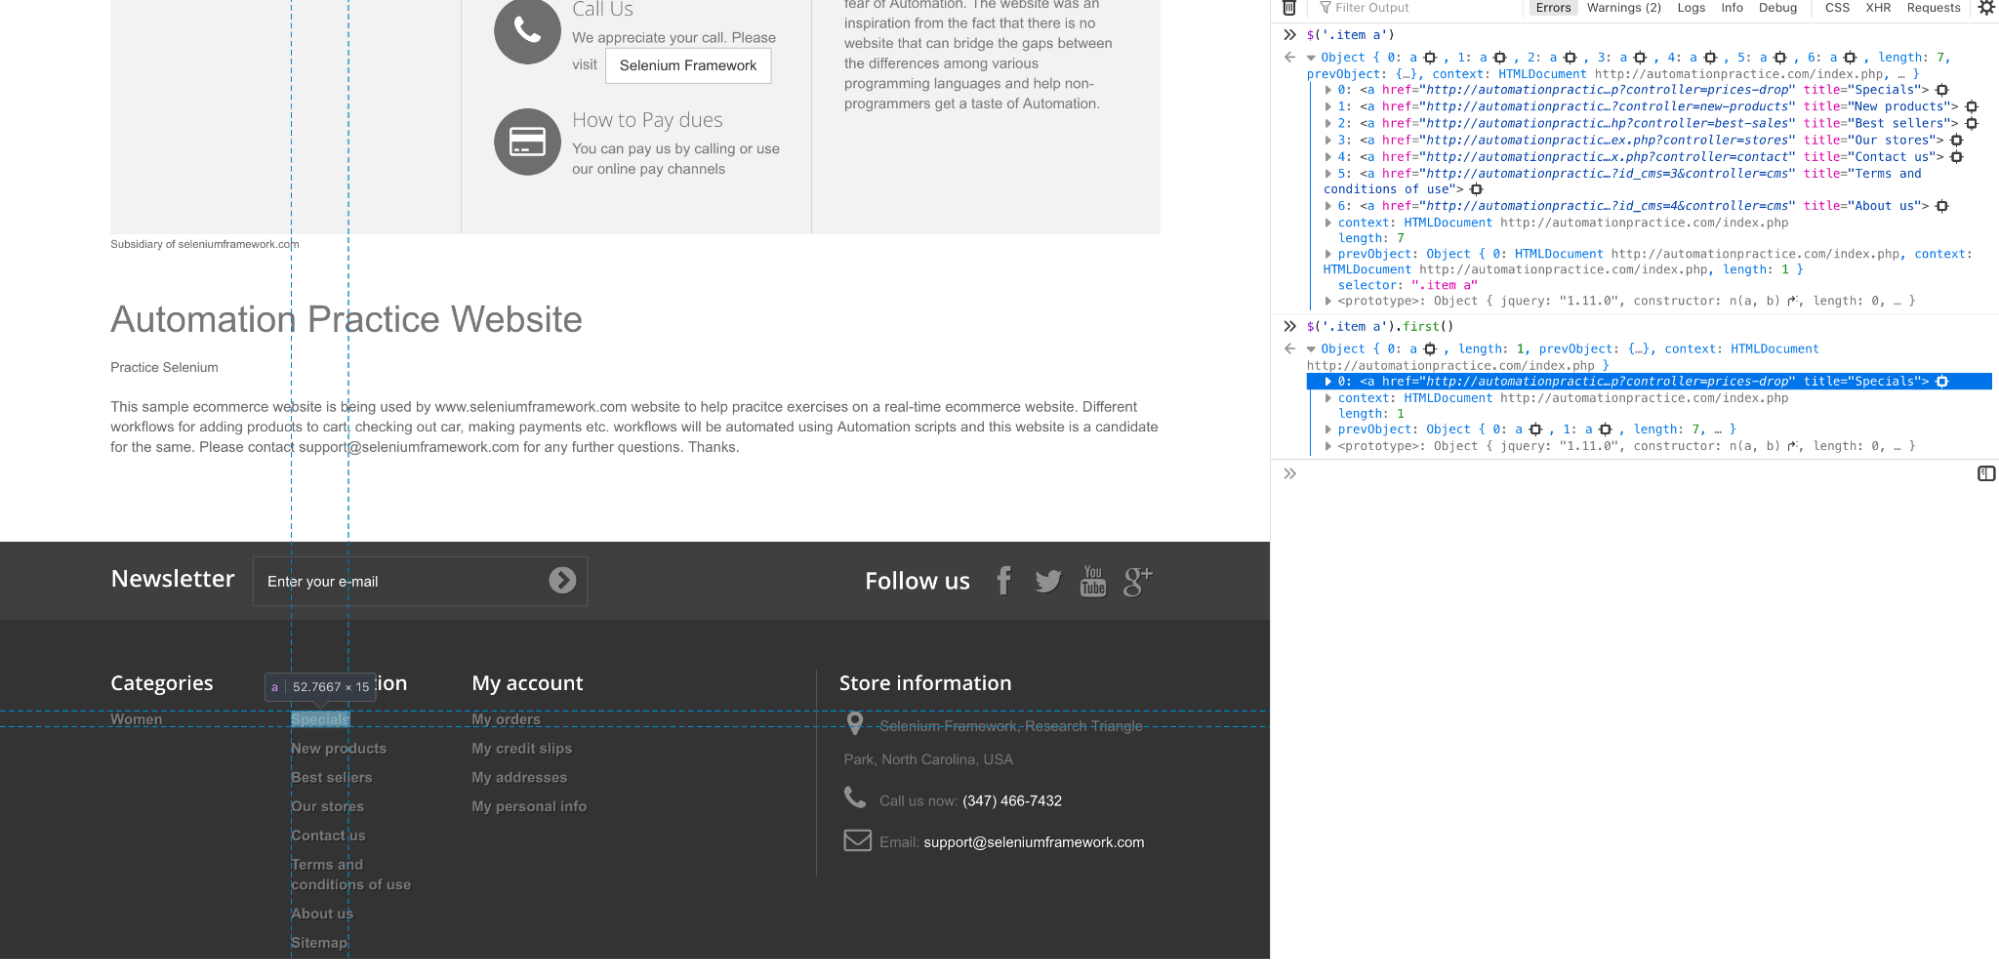Expand the 'New products' anchor entry

[x=1328, y=107]
